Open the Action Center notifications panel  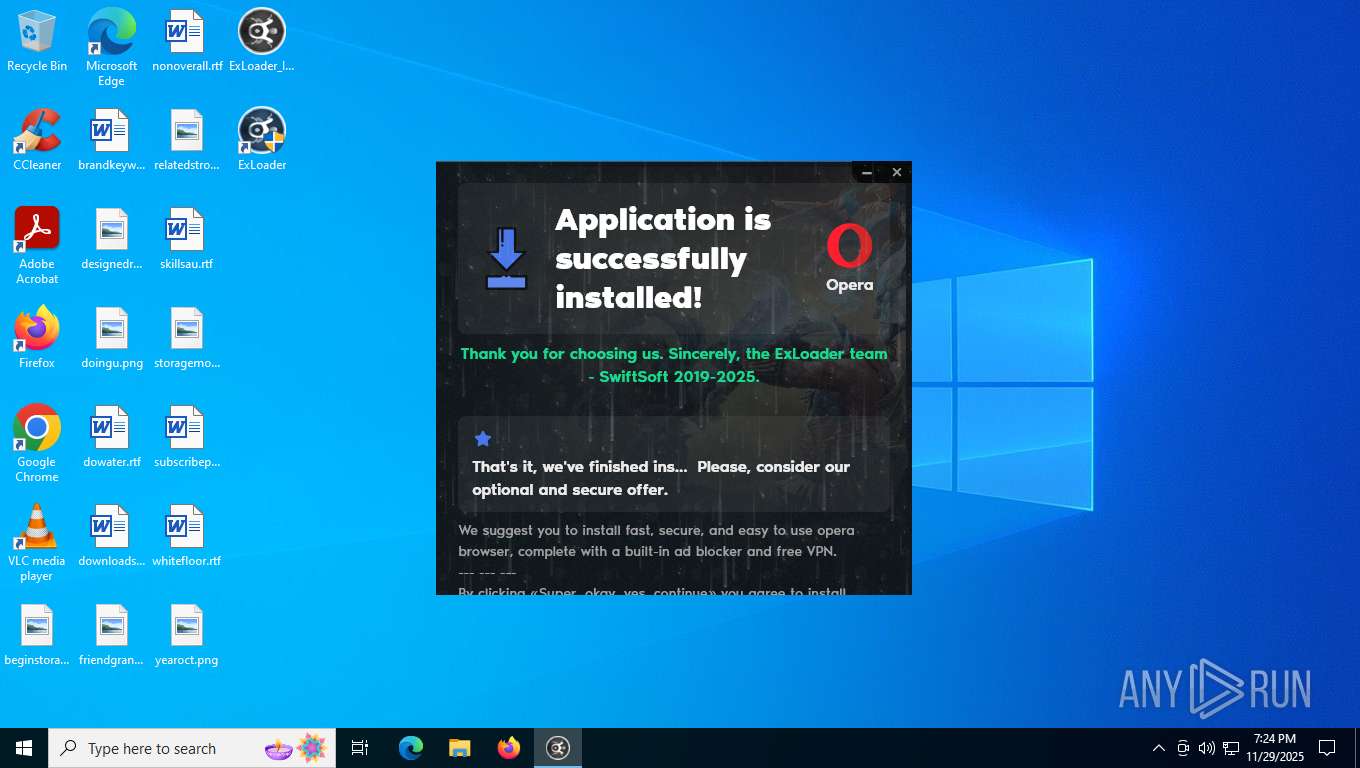pos(1328,748)
